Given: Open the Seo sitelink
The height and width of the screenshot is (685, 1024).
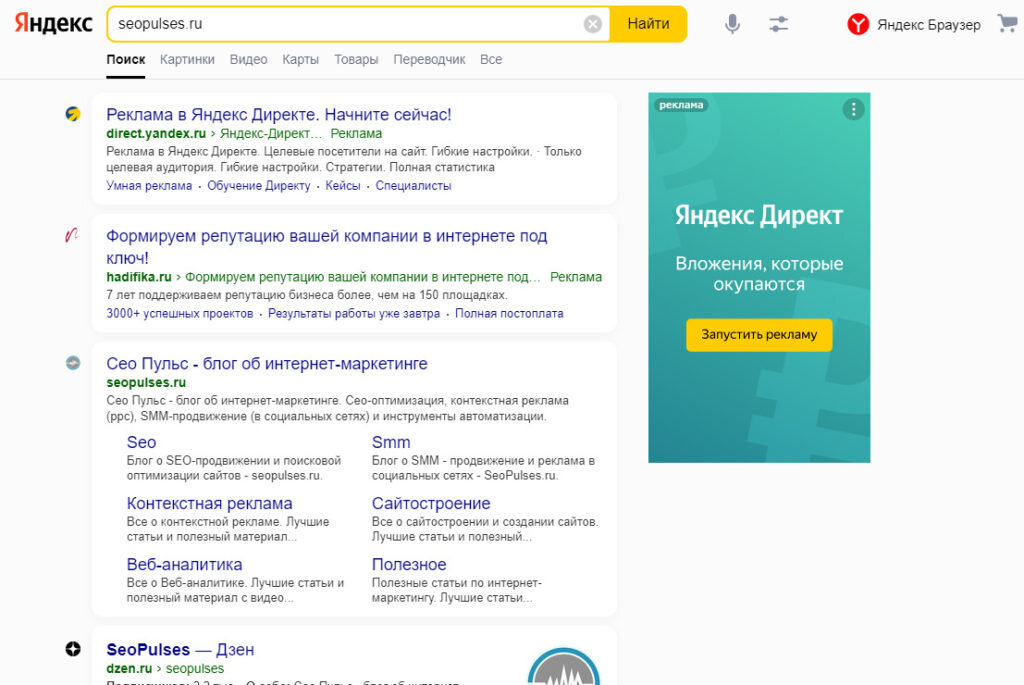Looking at the screenshot, I should pyautogui.click(x=141, y=442).
